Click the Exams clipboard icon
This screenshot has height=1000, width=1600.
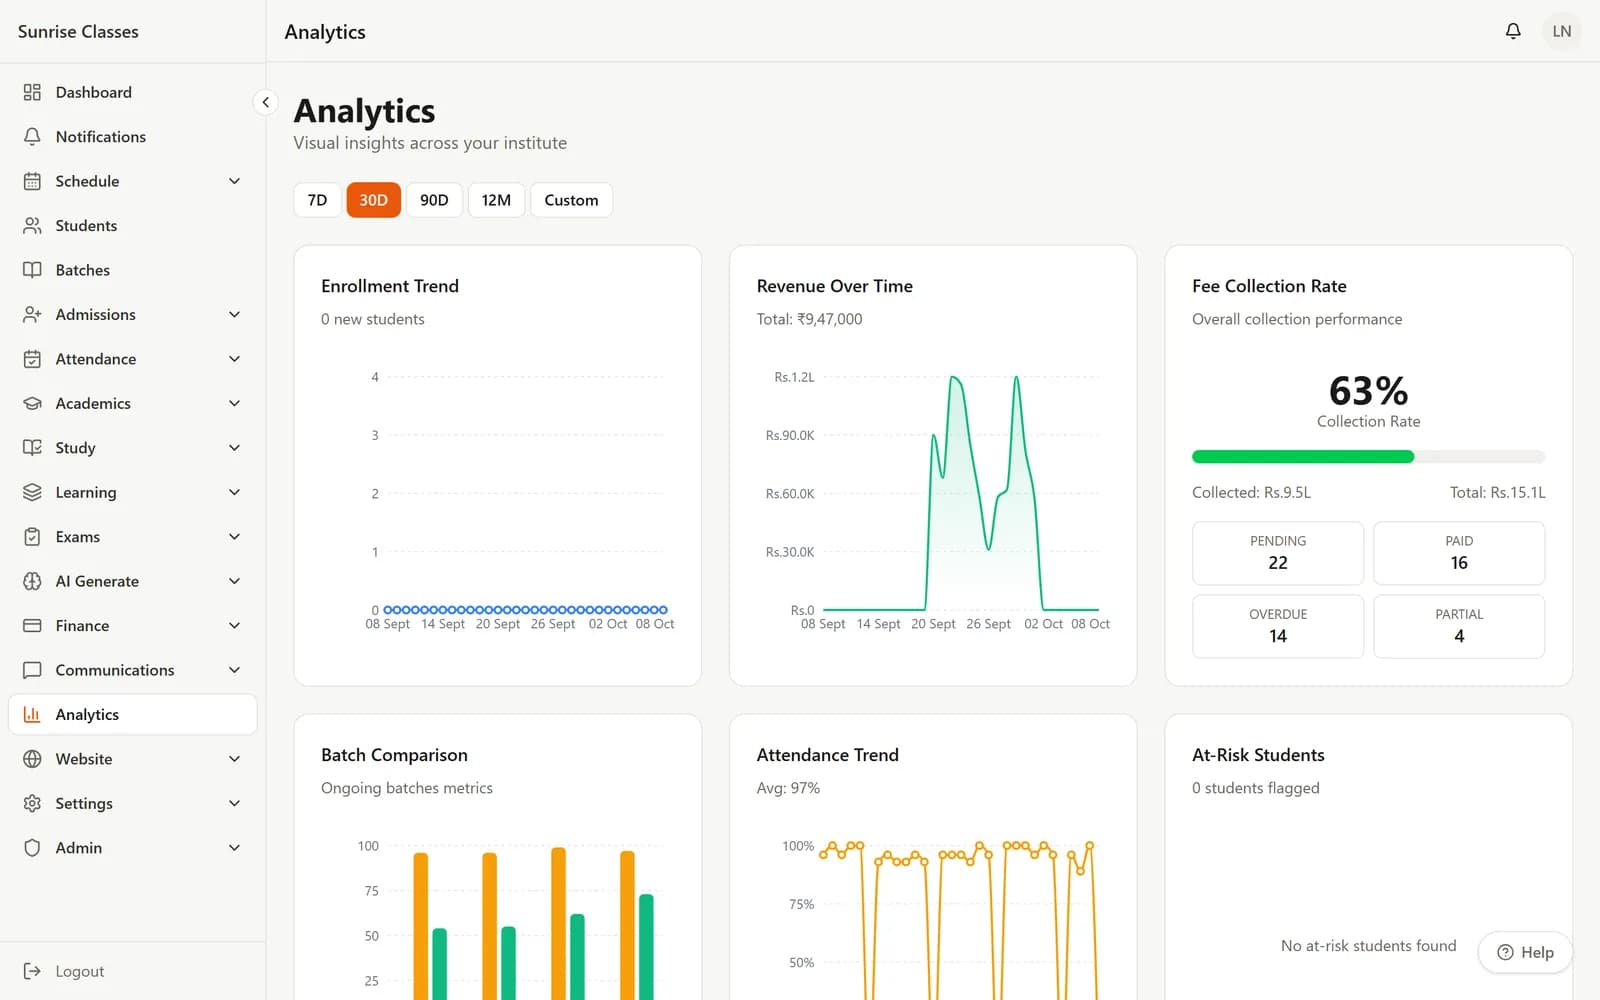click(x=32, y=537)
